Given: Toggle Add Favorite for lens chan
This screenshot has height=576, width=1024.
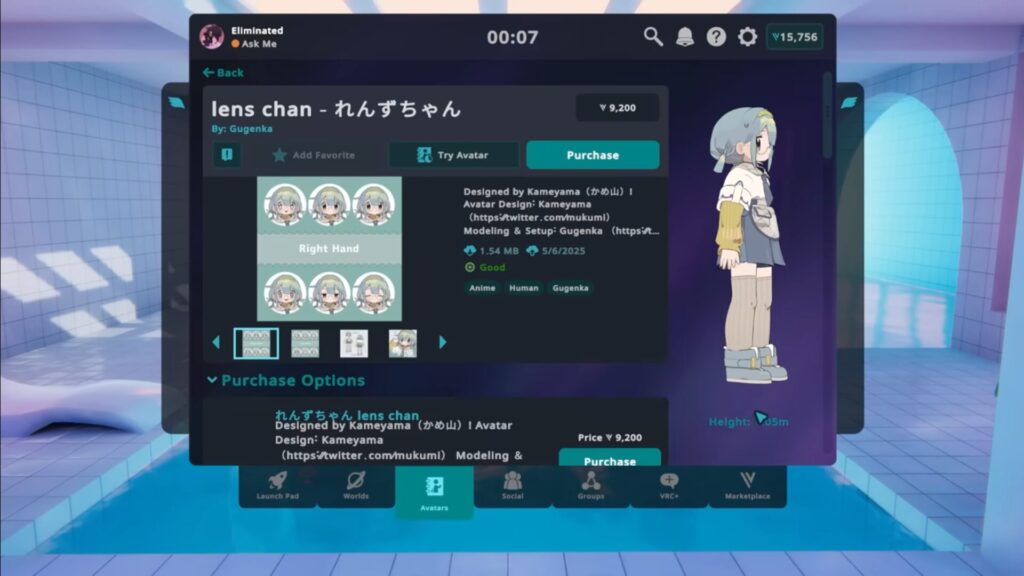Looking at the screenshot, I should tap(313, 155).
